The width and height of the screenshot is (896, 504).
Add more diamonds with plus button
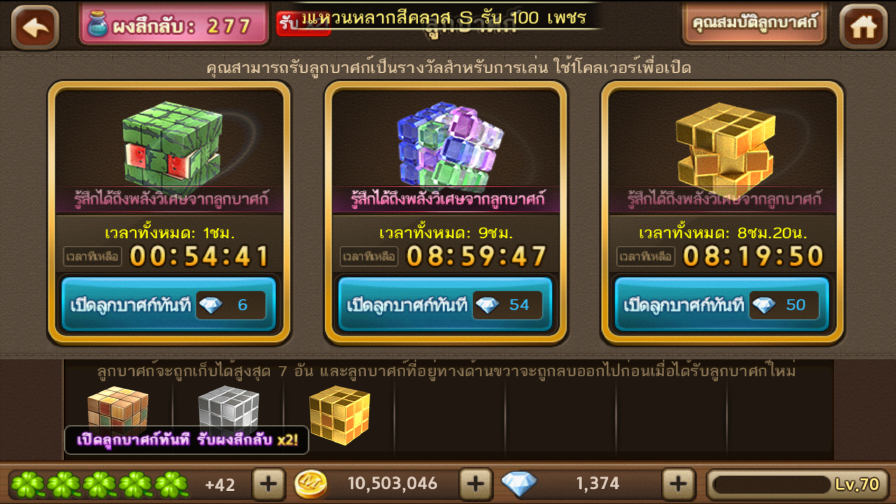[x=678, y=484]
